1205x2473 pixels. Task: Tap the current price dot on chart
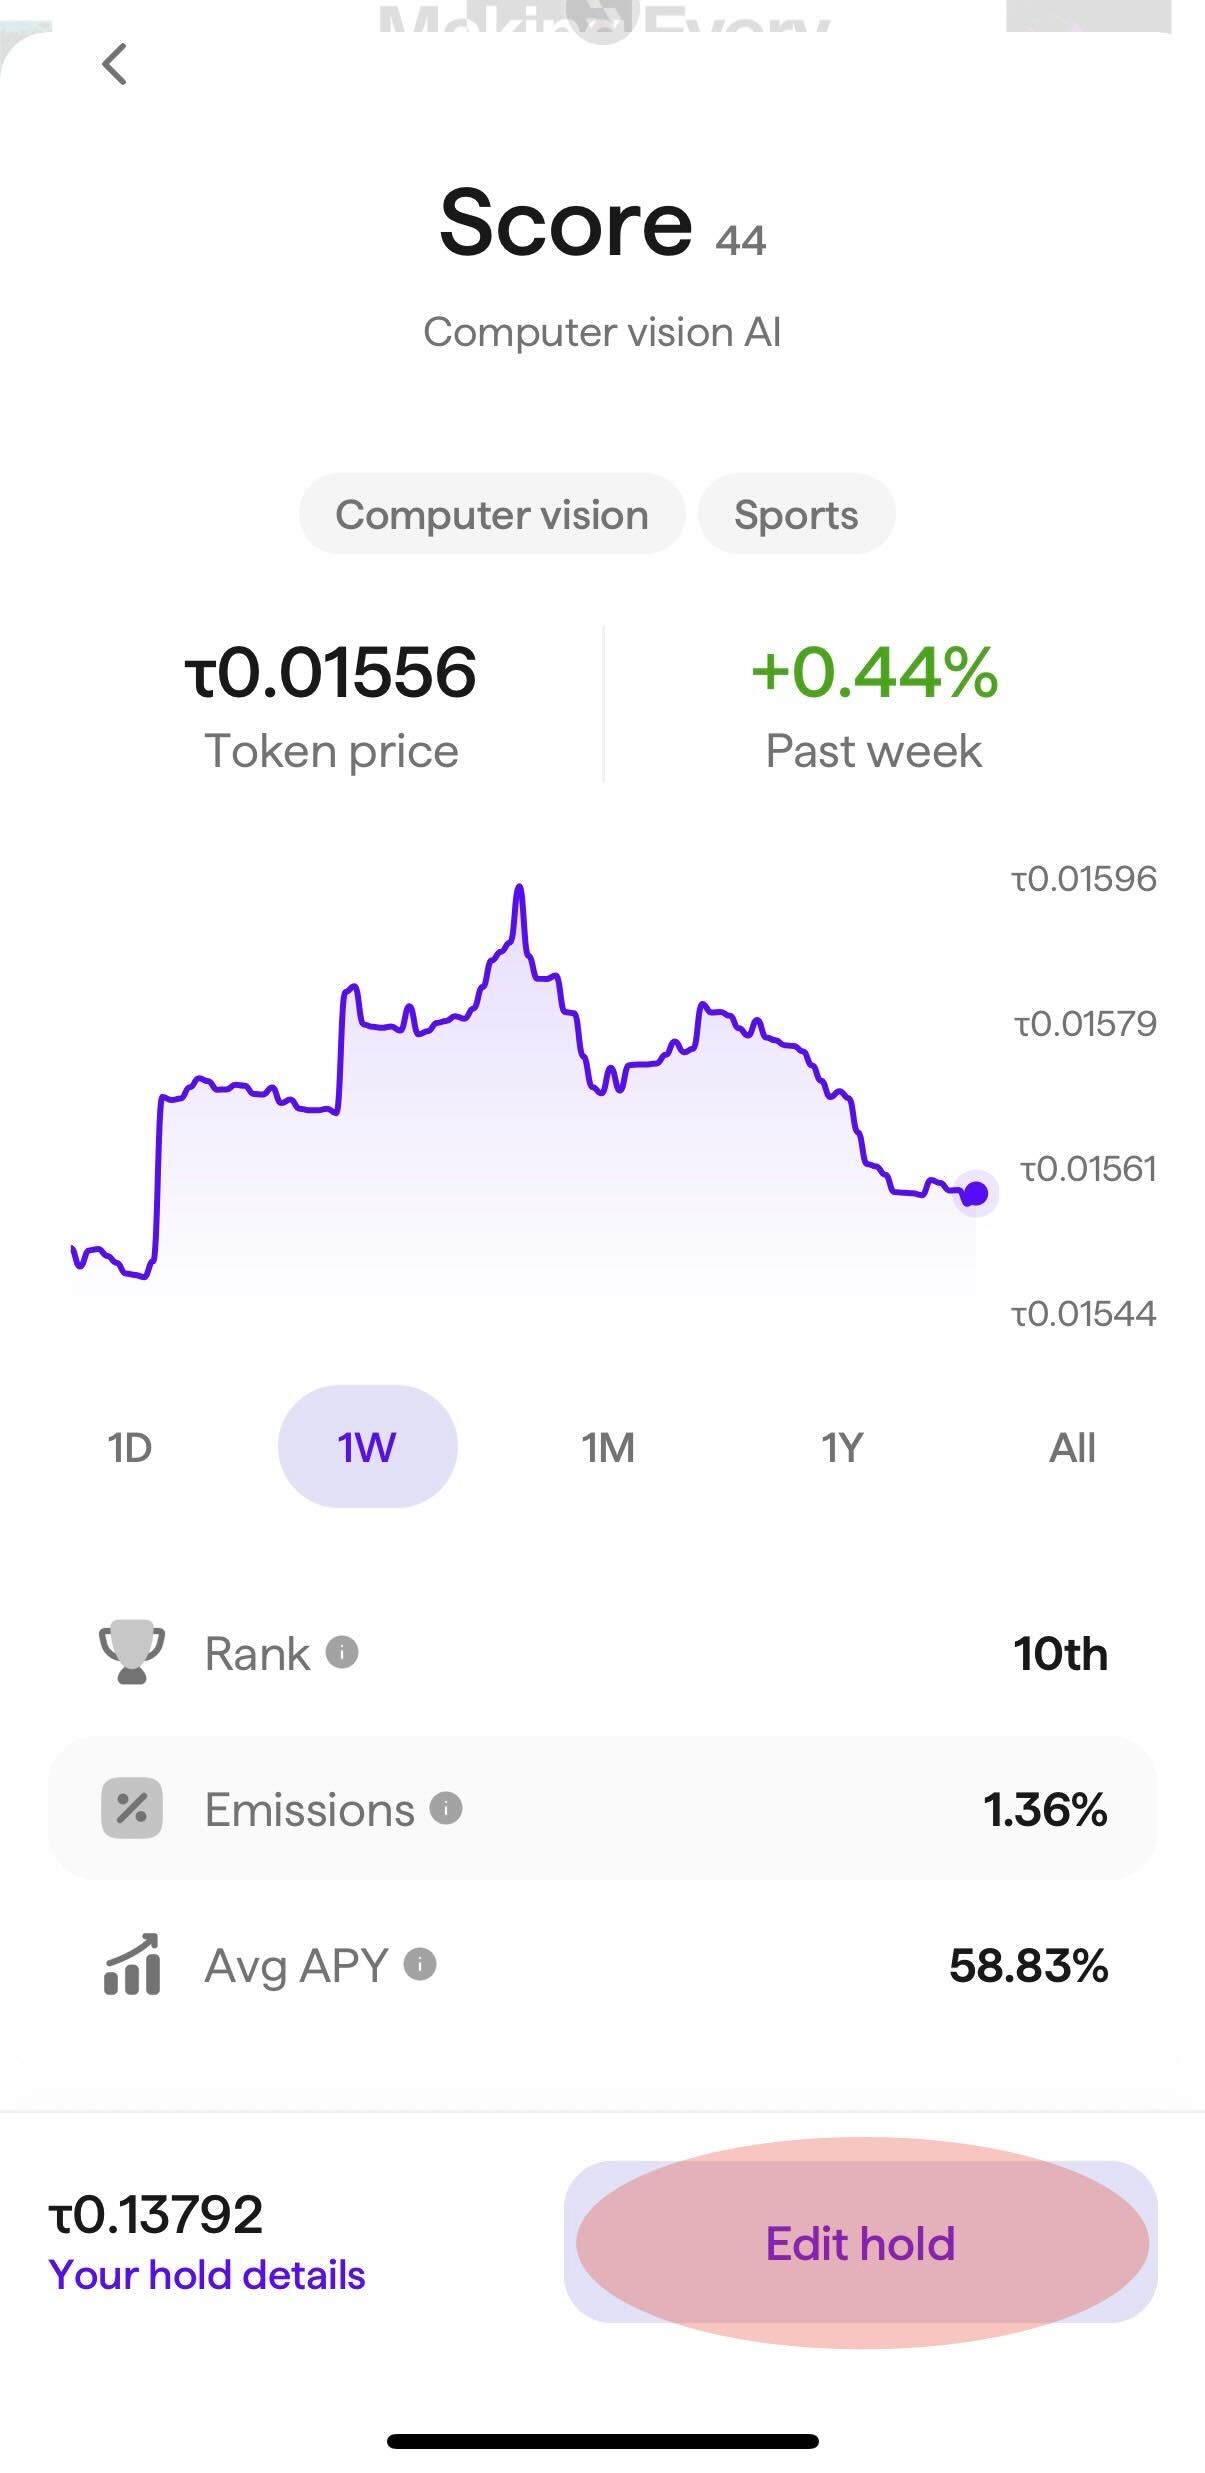point(976,1193)
